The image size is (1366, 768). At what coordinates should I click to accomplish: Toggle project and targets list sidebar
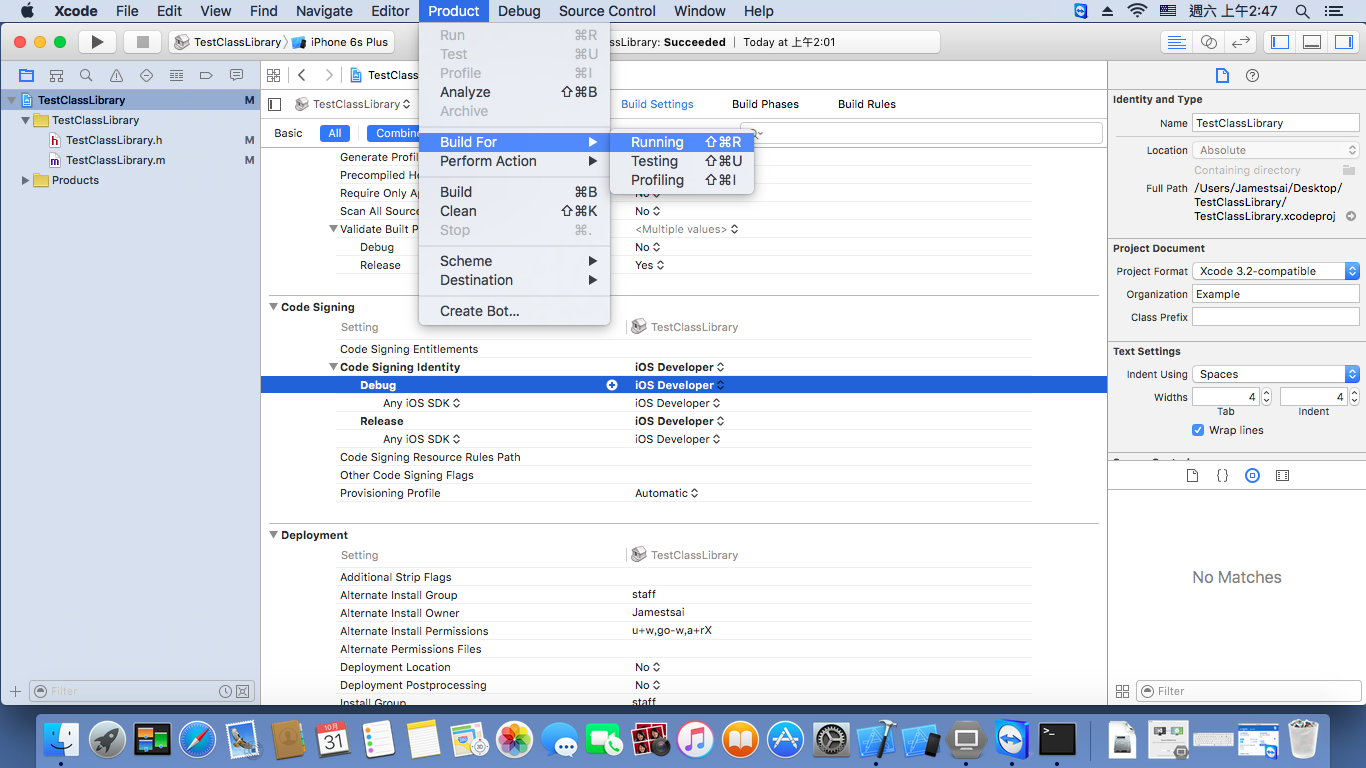[x=275, y=104]
